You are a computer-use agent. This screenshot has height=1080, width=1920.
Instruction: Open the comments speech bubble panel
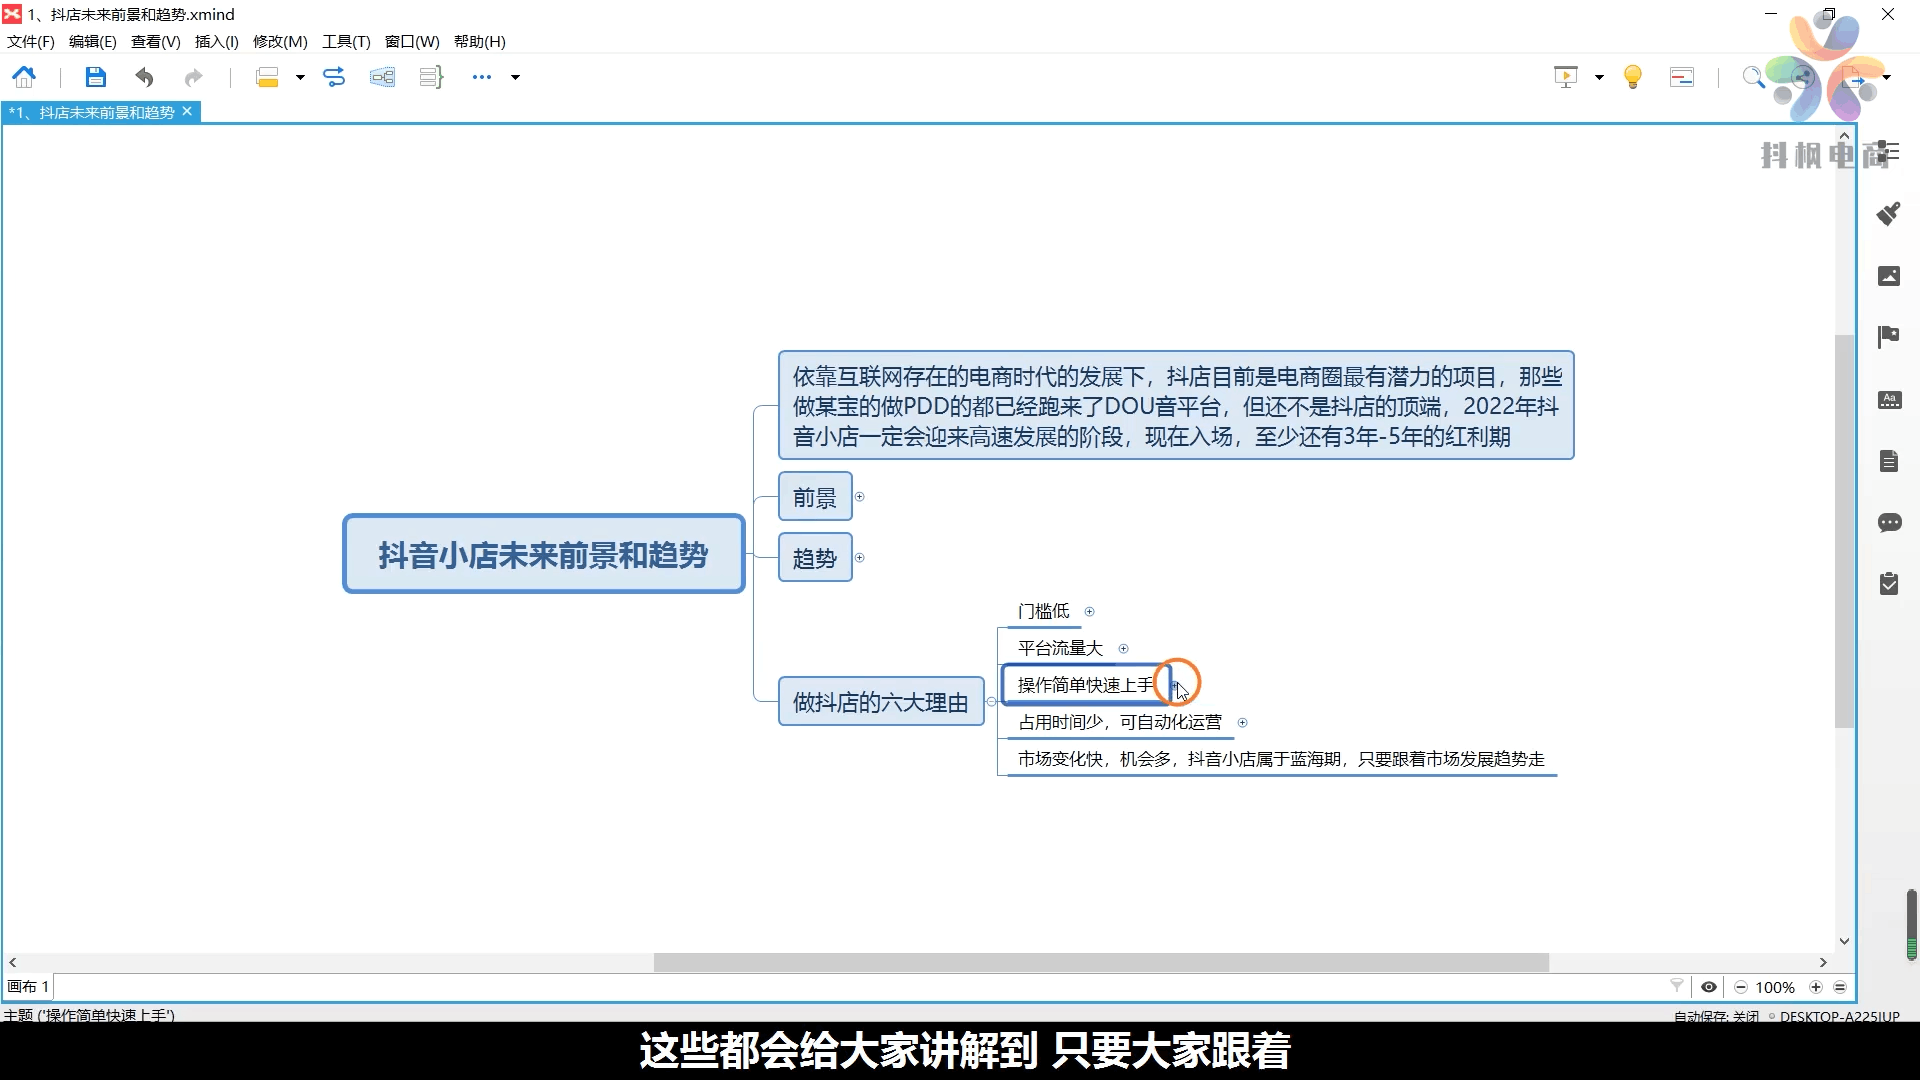tap(1889, 523)
